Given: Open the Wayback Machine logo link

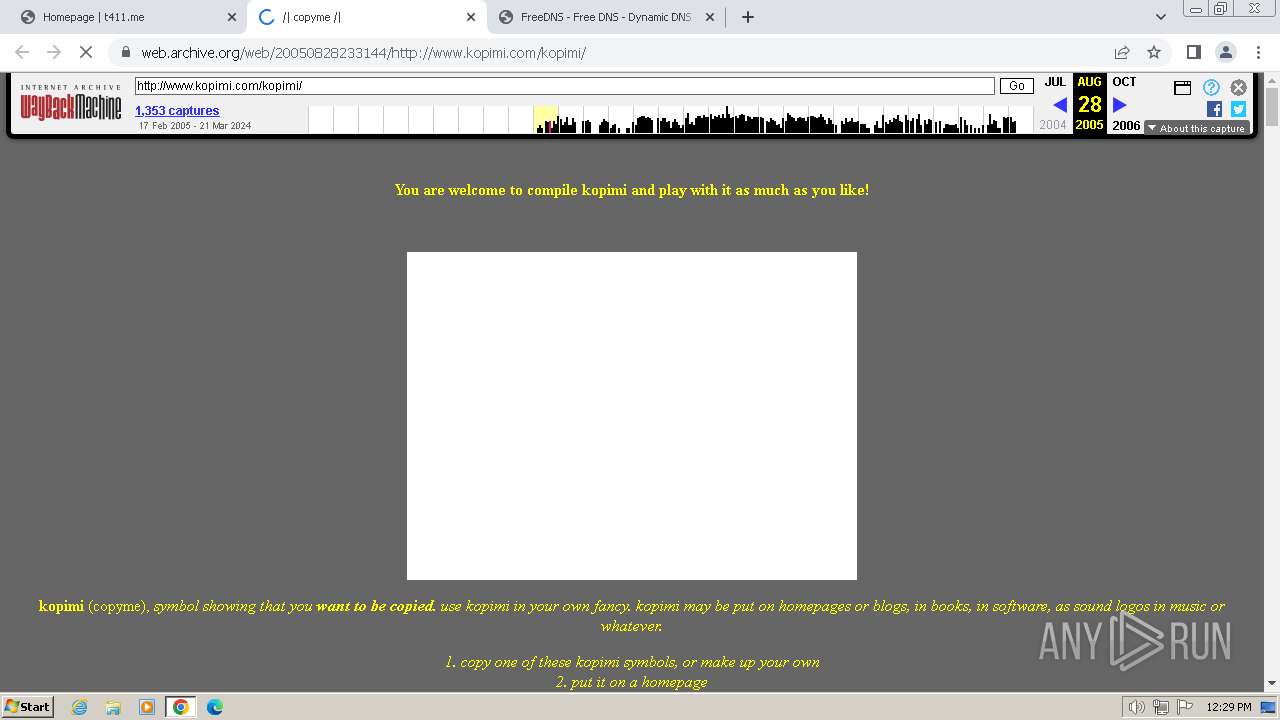Looking at the screenshot, I should (x=70, y=104).
